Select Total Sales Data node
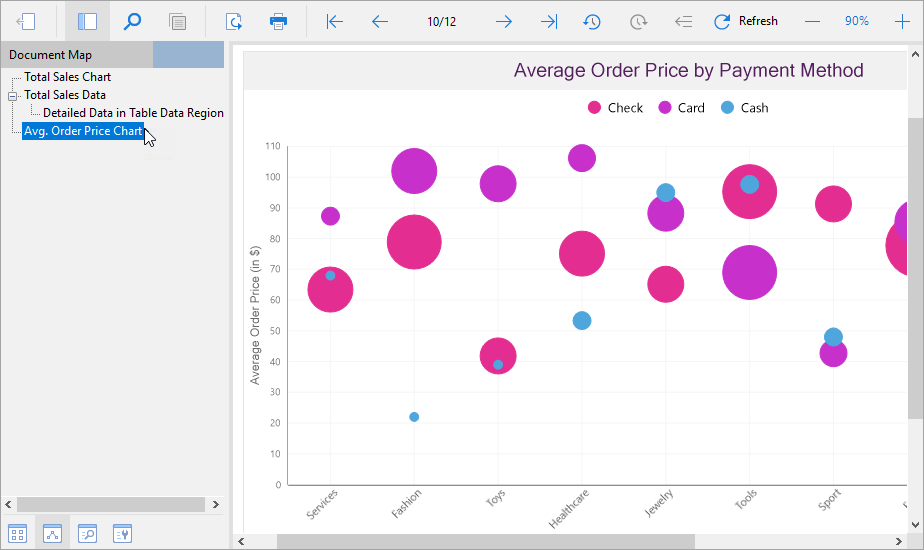924x550 pixels. [65, 95]
